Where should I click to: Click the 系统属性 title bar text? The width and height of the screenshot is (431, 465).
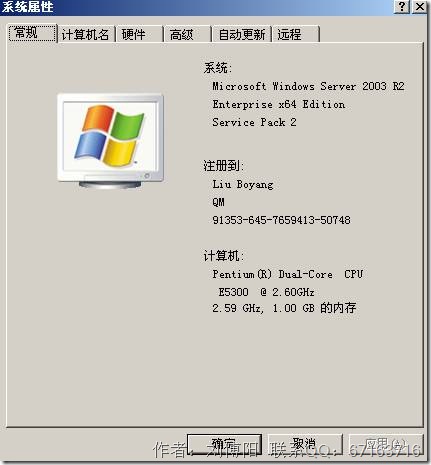[x=27, y=7]
